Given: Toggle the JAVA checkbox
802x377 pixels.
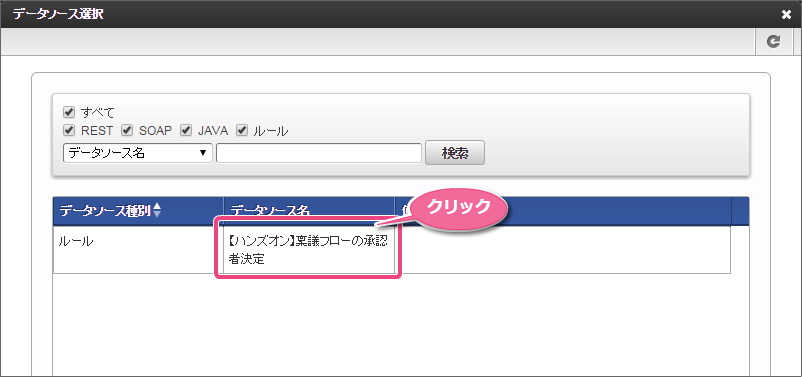Looking at the screenshot, I should [186, 130].
